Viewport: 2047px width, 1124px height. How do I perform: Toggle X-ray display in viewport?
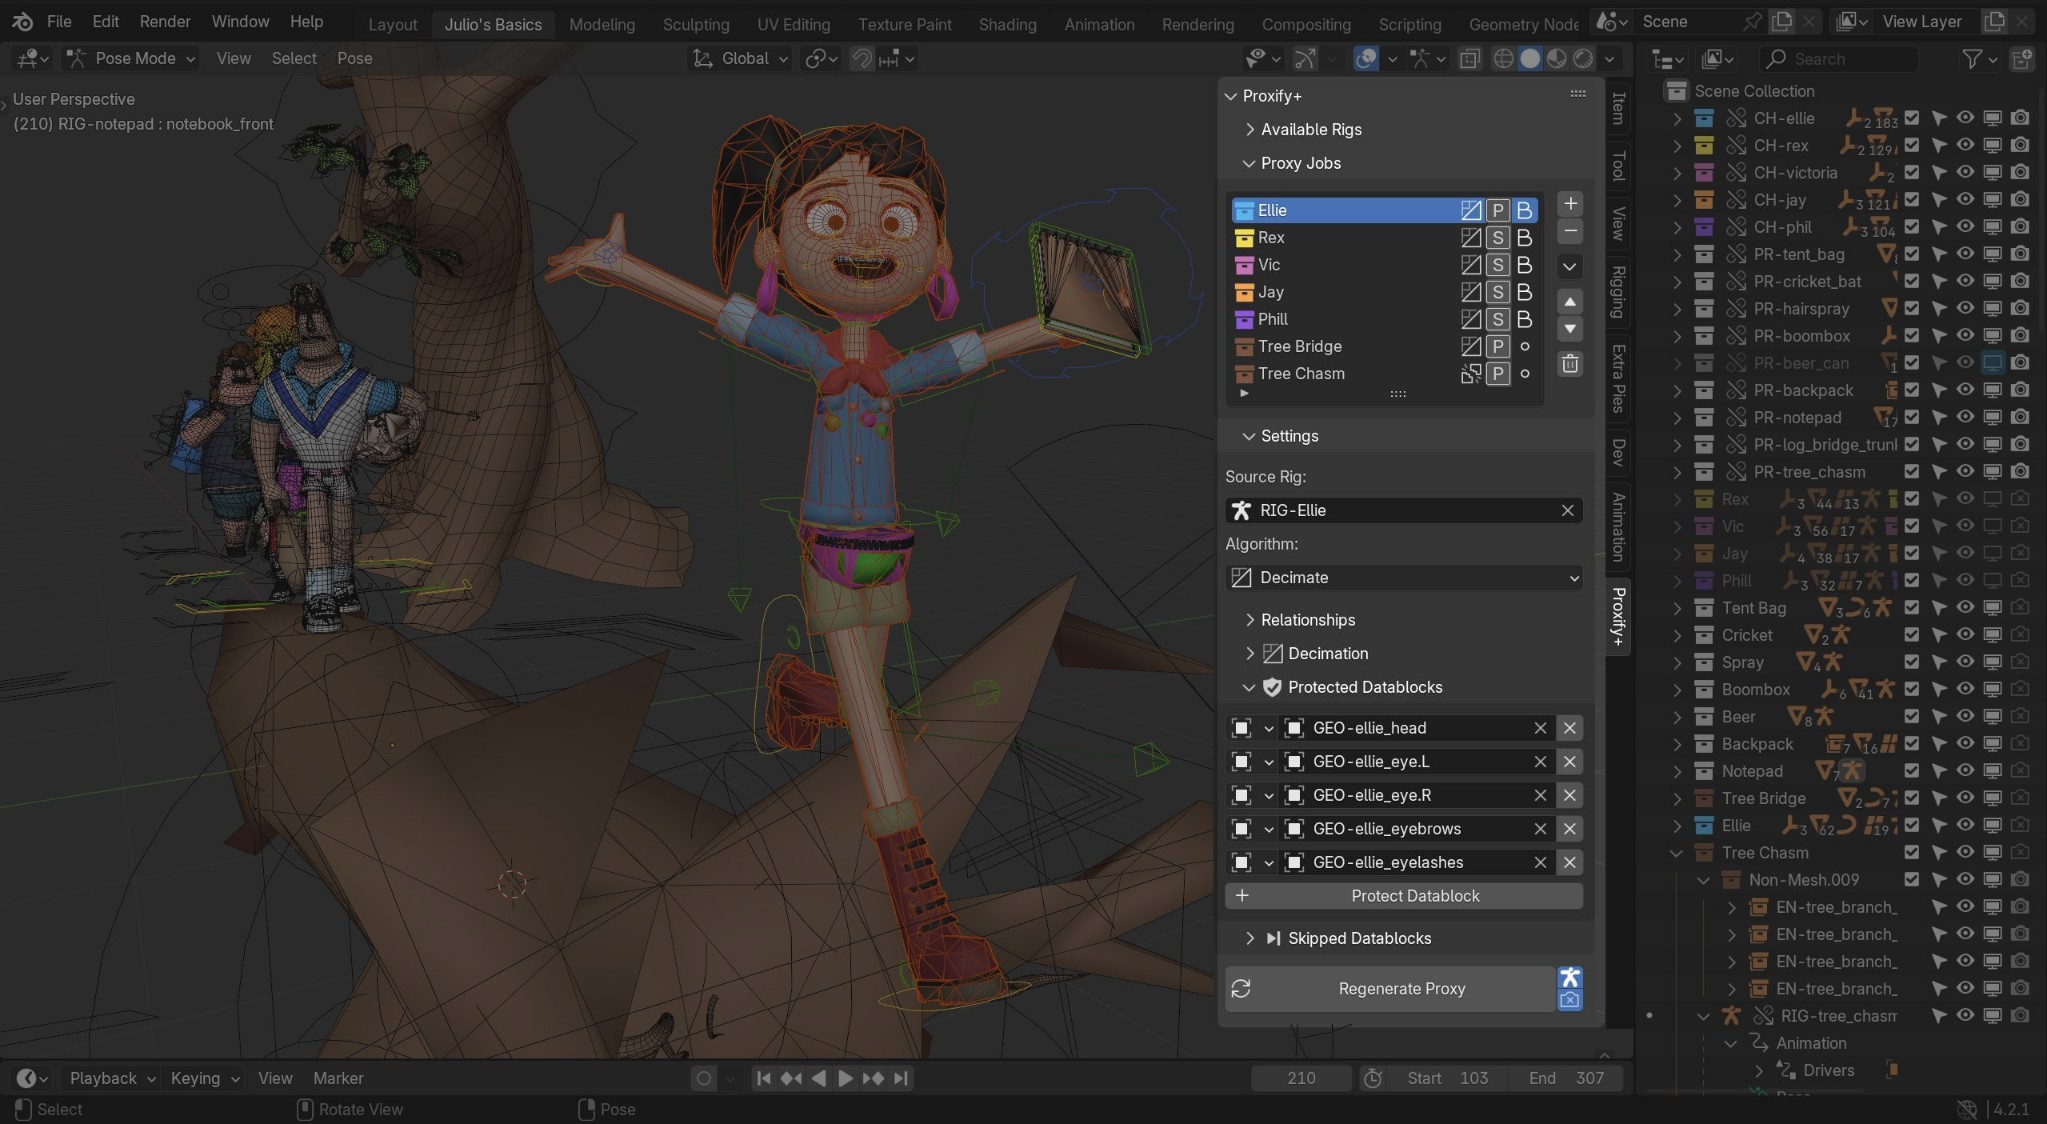tap(1469, 59)
